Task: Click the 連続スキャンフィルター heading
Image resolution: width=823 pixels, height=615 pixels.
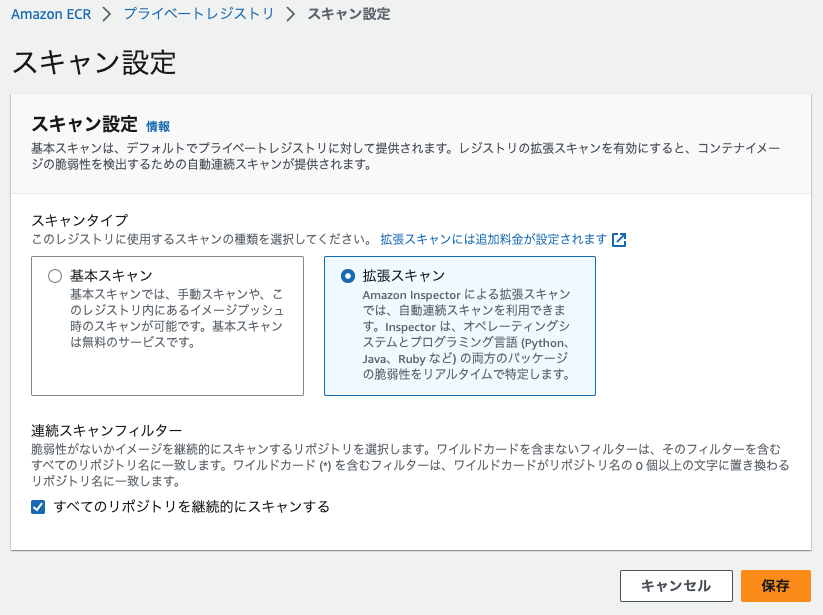Action: coord(107,431)
